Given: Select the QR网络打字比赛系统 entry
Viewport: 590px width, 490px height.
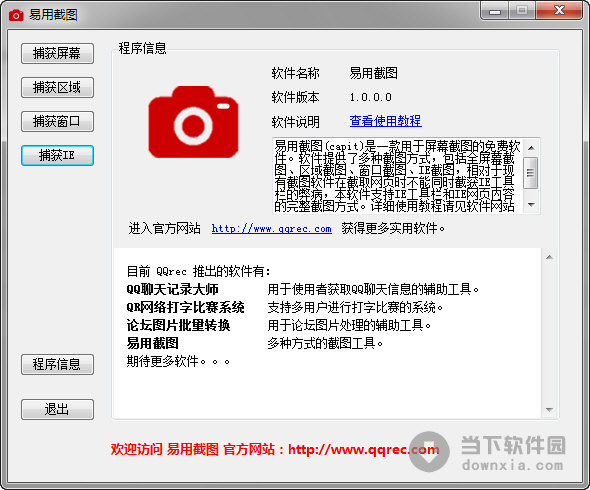Looking at the screenshot, I should click(x=185, y=307).
